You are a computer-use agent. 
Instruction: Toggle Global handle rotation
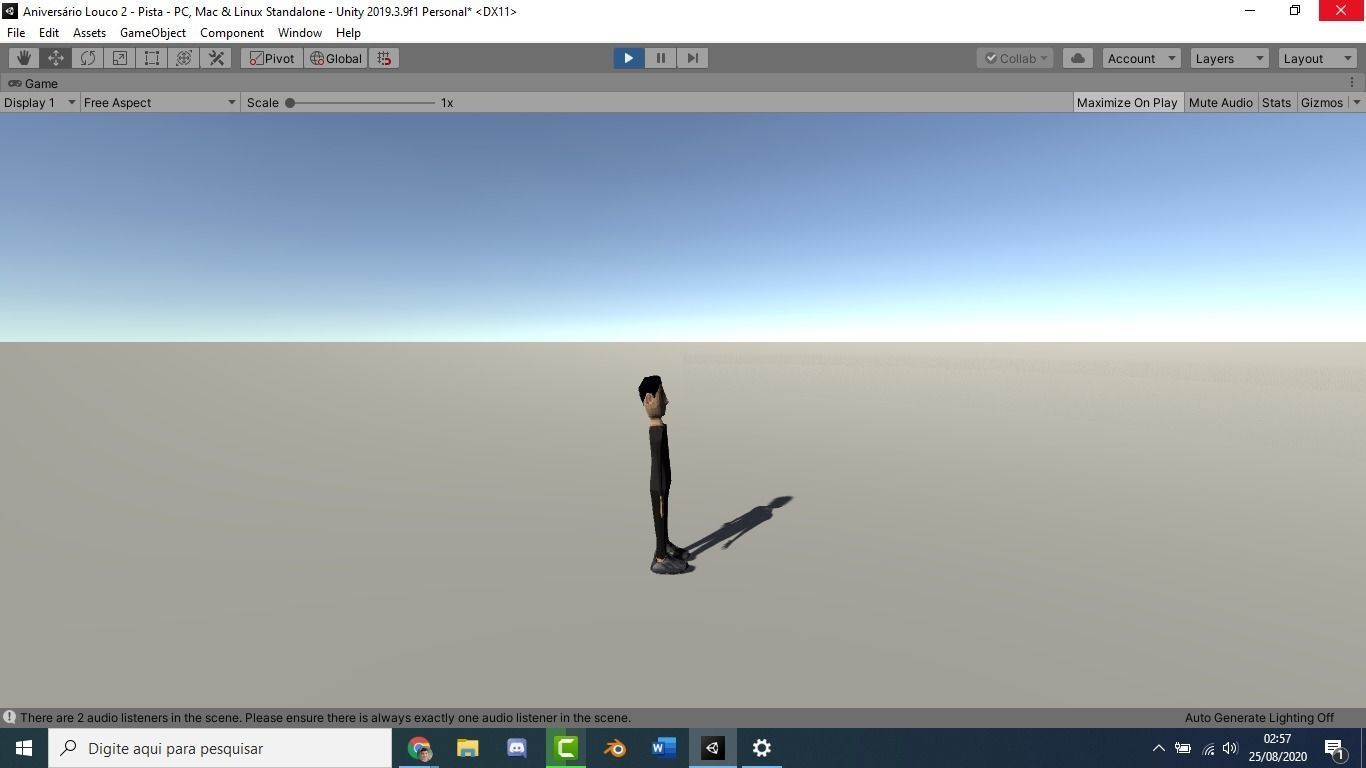coord(336,58)
